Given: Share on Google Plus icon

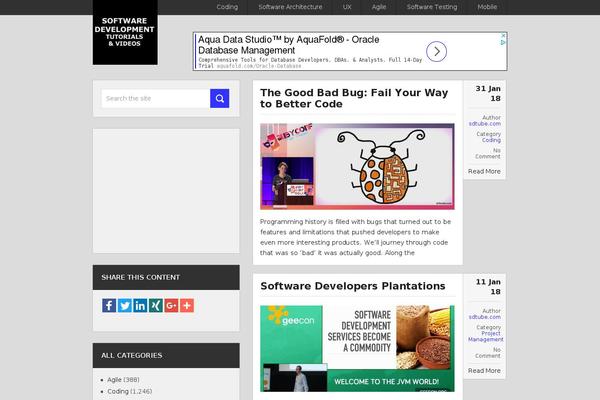Looking at the screenshot, I should coord(171,305).
